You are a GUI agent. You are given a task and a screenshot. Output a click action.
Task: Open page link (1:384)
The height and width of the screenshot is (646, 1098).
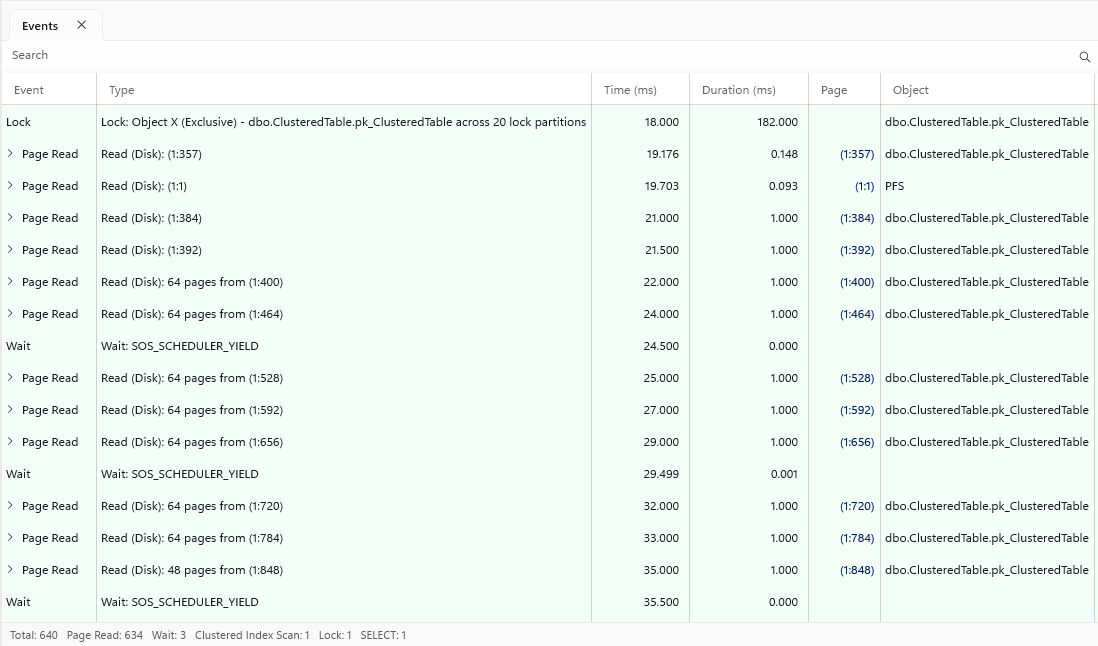coord(857,218)
